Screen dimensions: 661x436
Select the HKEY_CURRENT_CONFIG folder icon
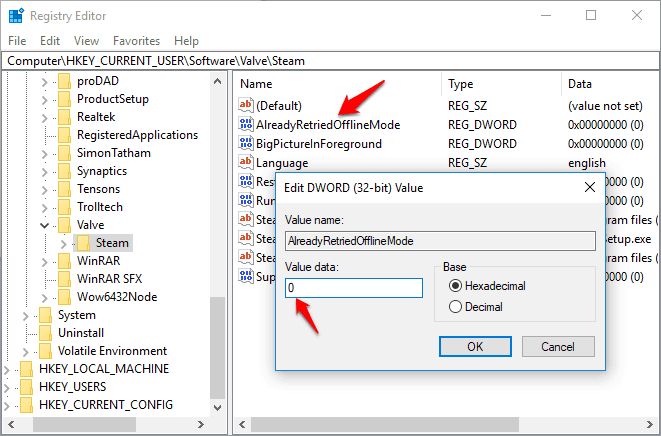(27, 405)
